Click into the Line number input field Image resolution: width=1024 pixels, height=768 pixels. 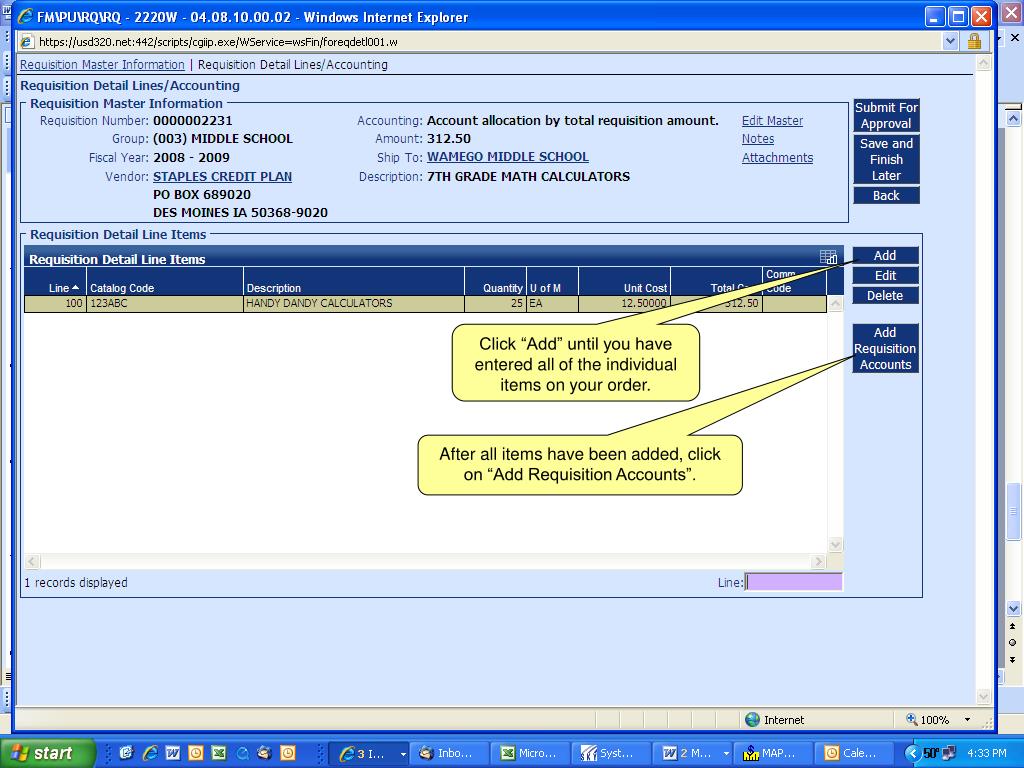793,582
